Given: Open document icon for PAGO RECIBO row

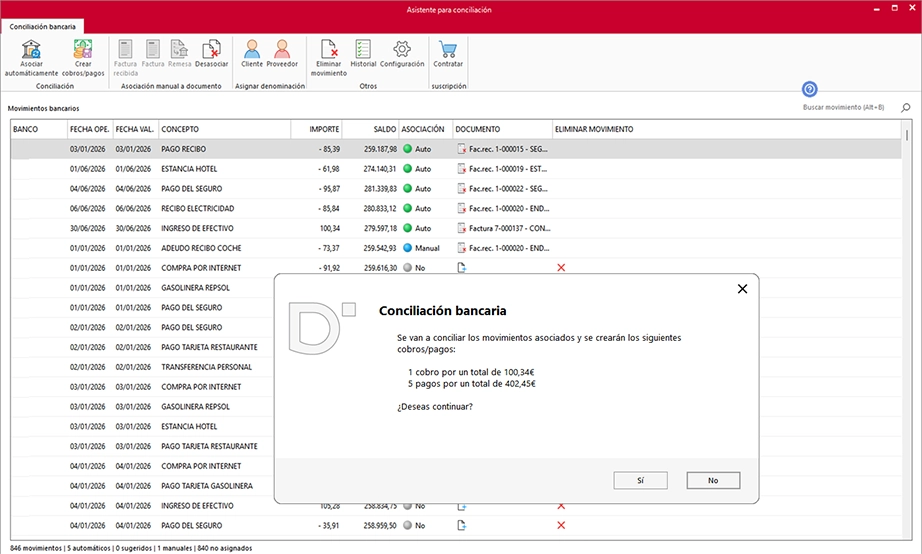Looking at the screenshot, I should (462, 149).
